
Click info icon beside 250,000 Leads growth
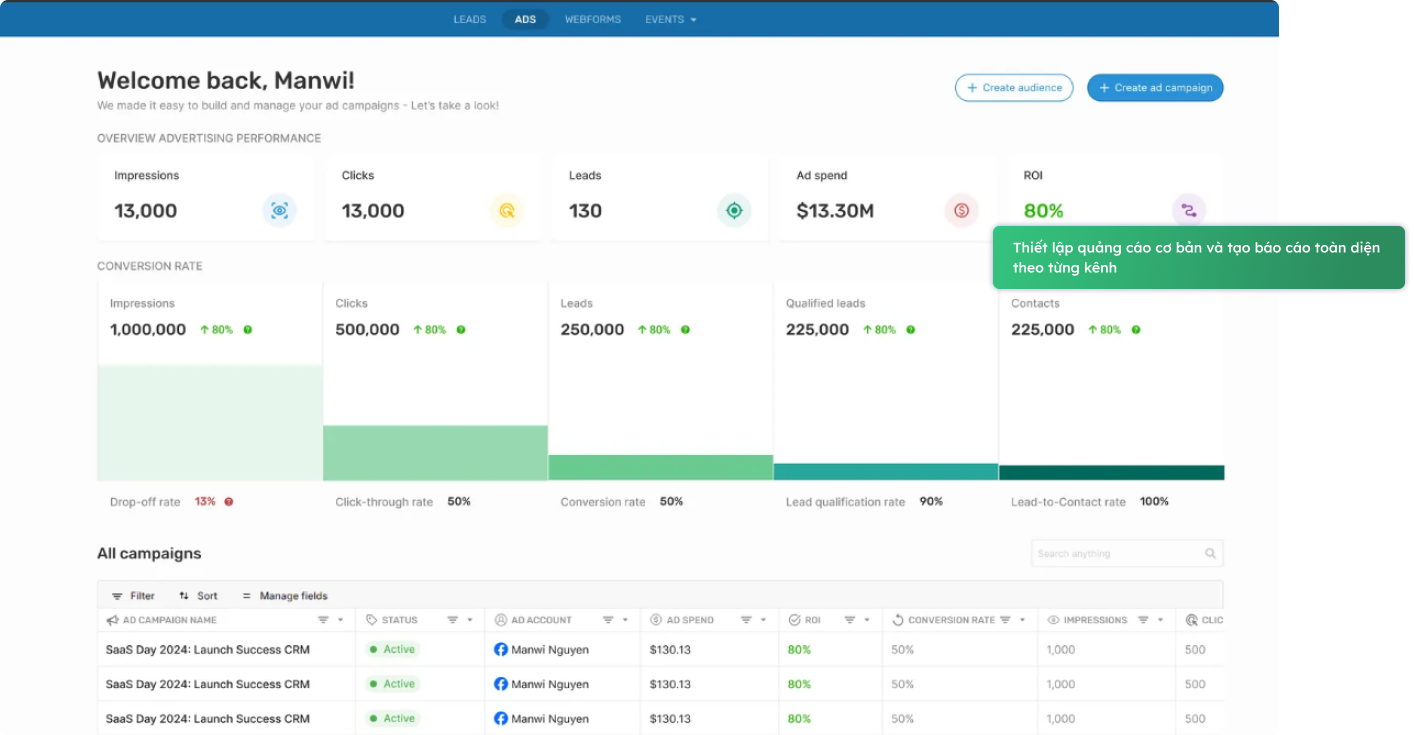coord(686,329)
